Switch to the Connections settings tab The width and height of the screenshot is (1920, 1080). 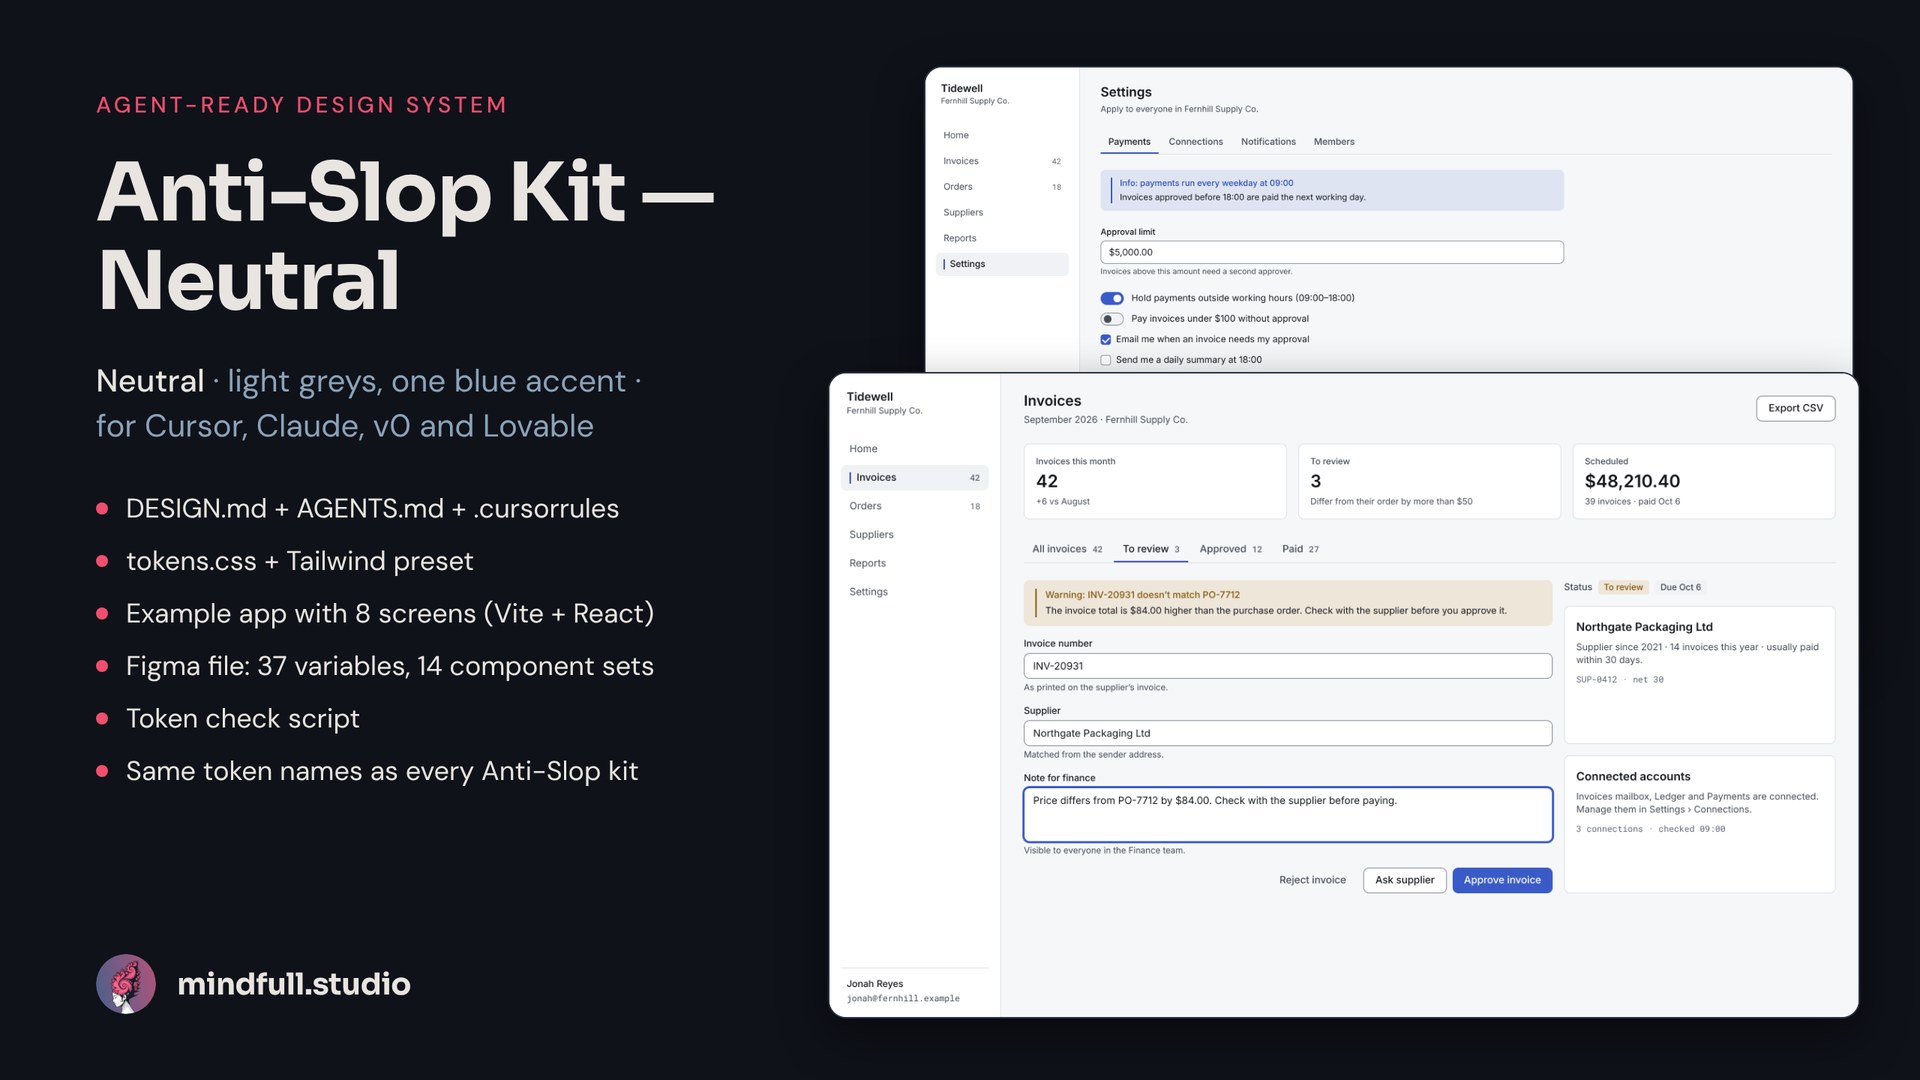point(1196,142)
